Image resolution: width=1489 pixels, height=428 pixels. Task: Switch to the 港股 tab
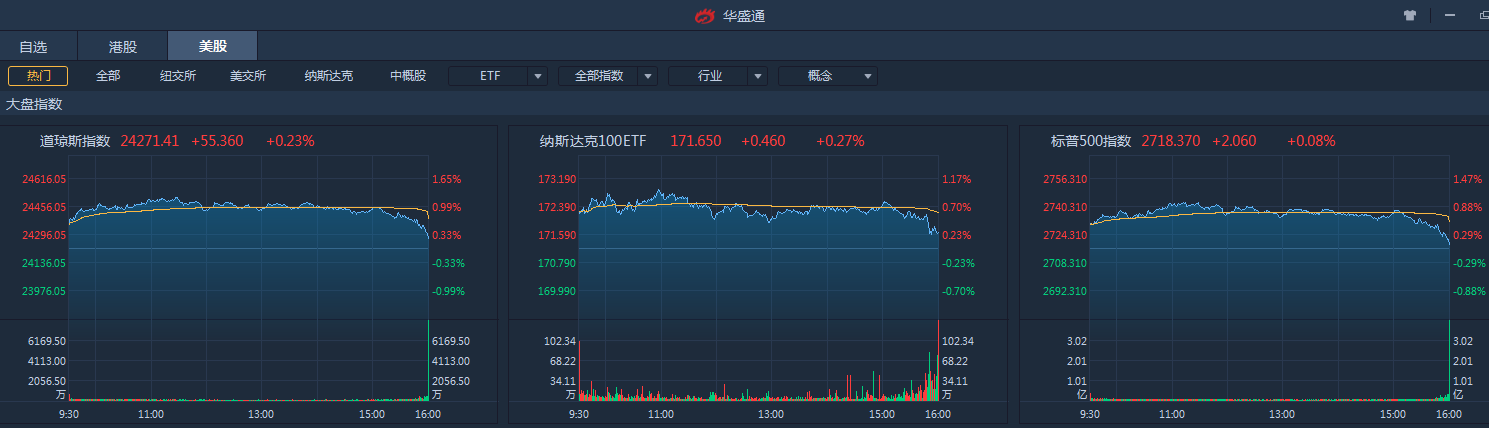coord(122,46)
